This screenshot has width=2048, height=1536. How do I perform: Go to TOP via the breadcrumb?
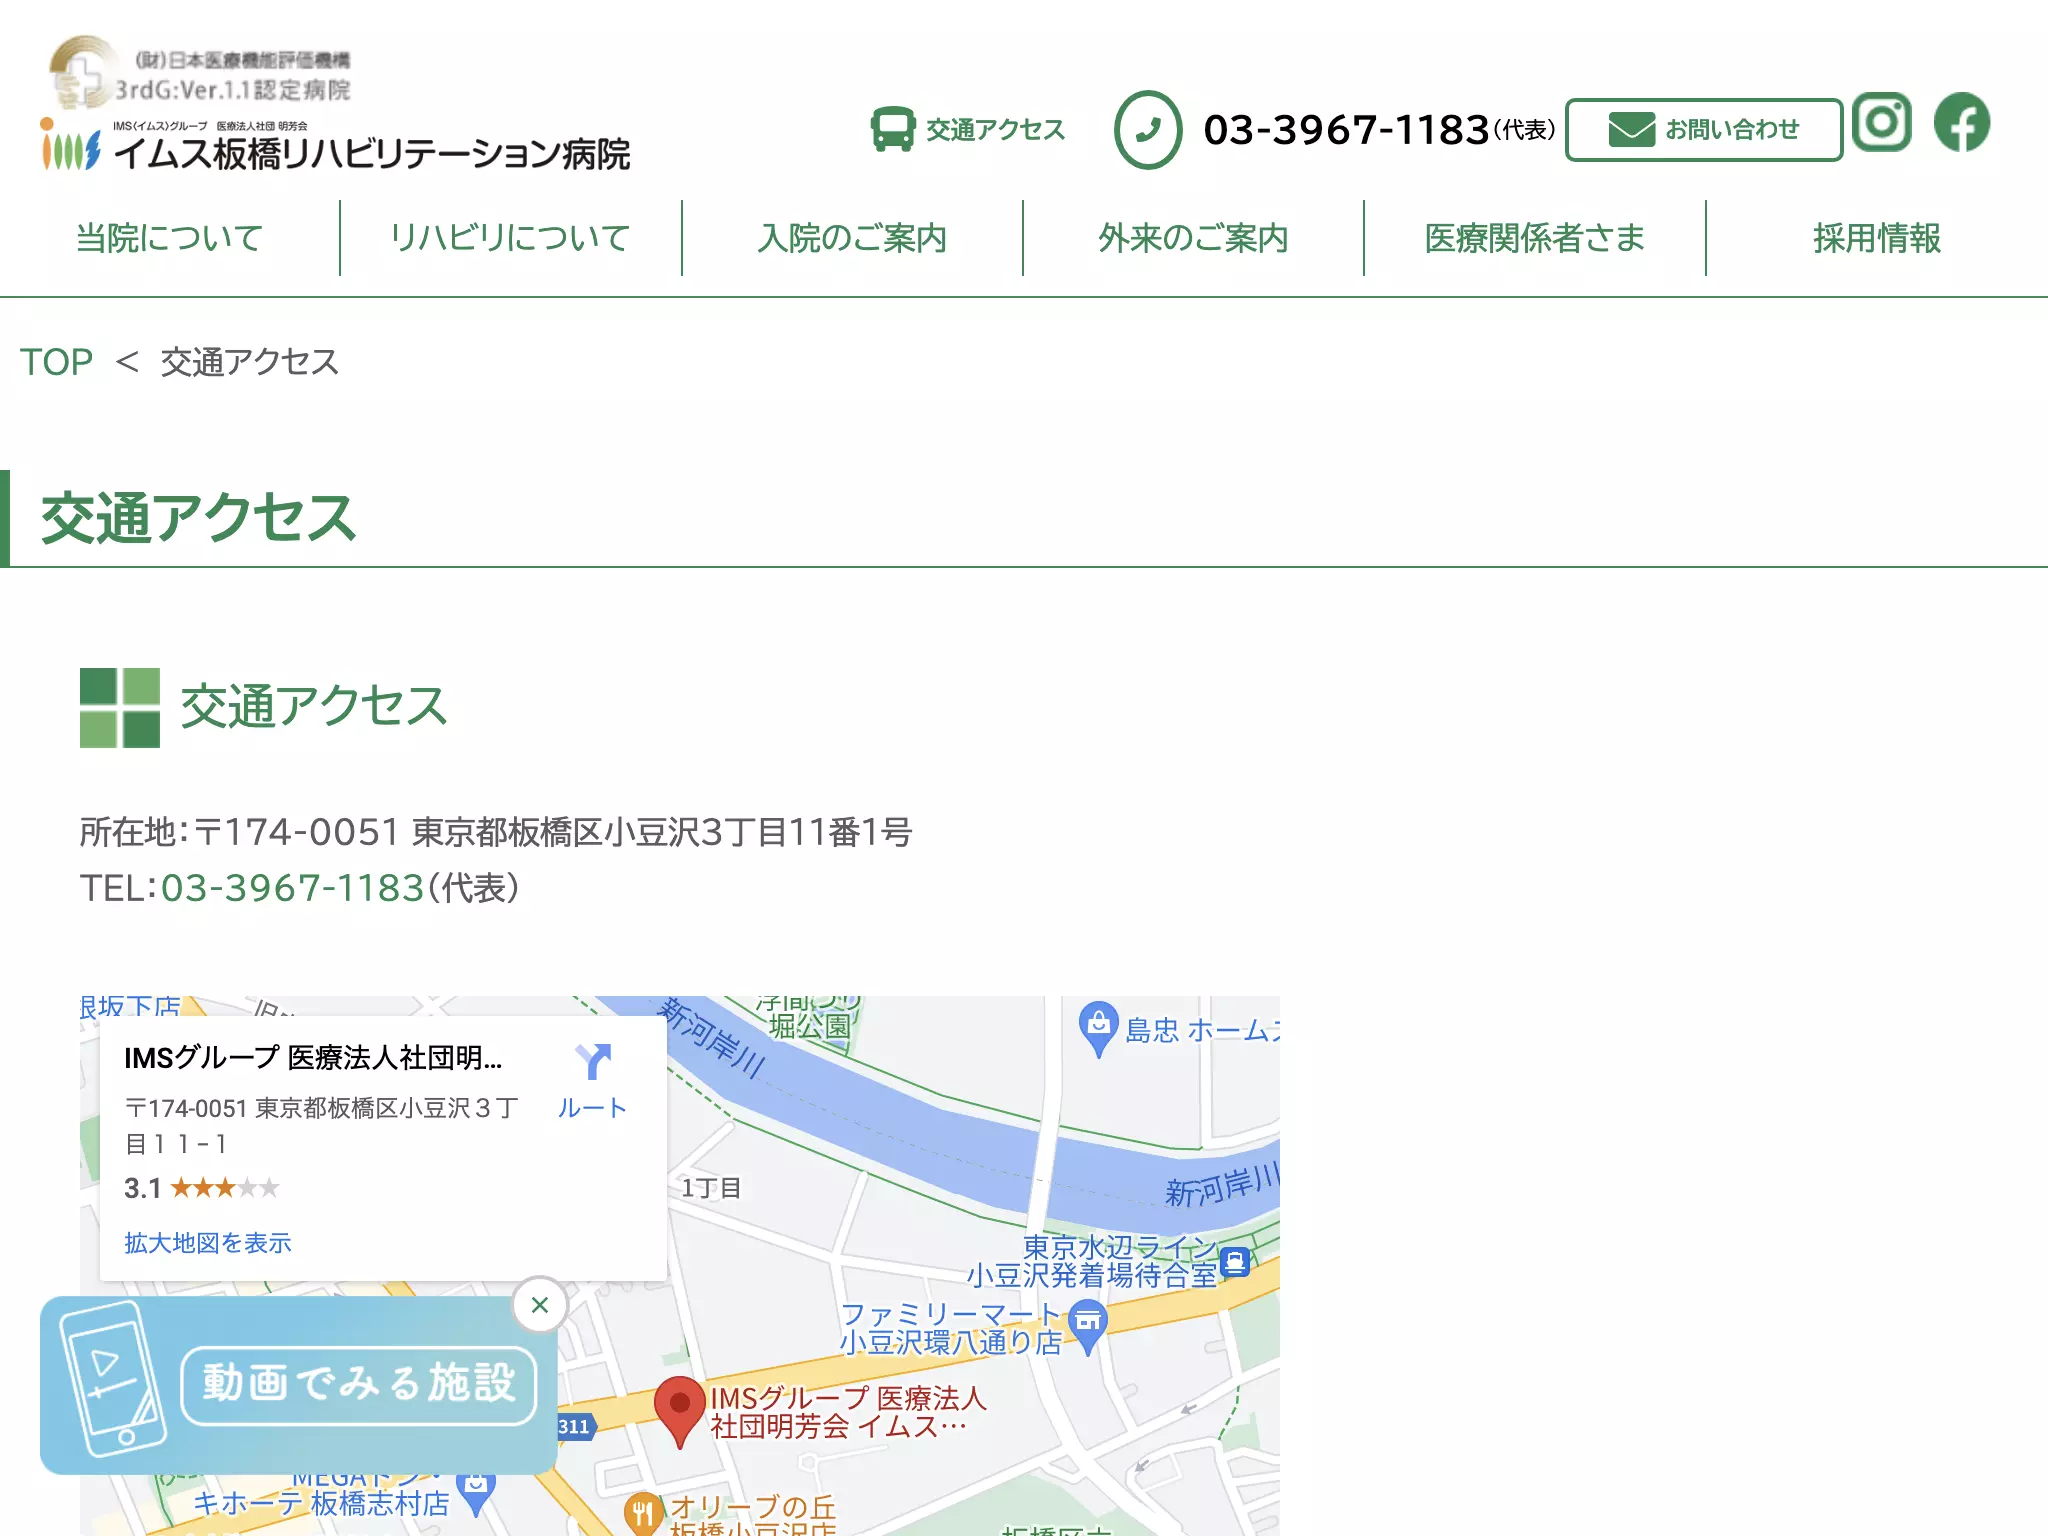[x=56, y=362]
